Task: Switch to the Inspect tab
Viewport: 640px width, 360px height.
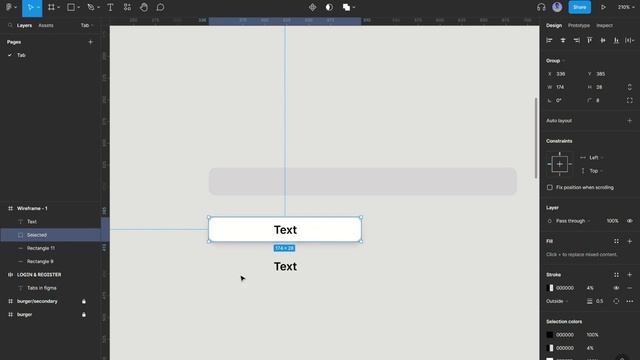Action: click(604, 25)
